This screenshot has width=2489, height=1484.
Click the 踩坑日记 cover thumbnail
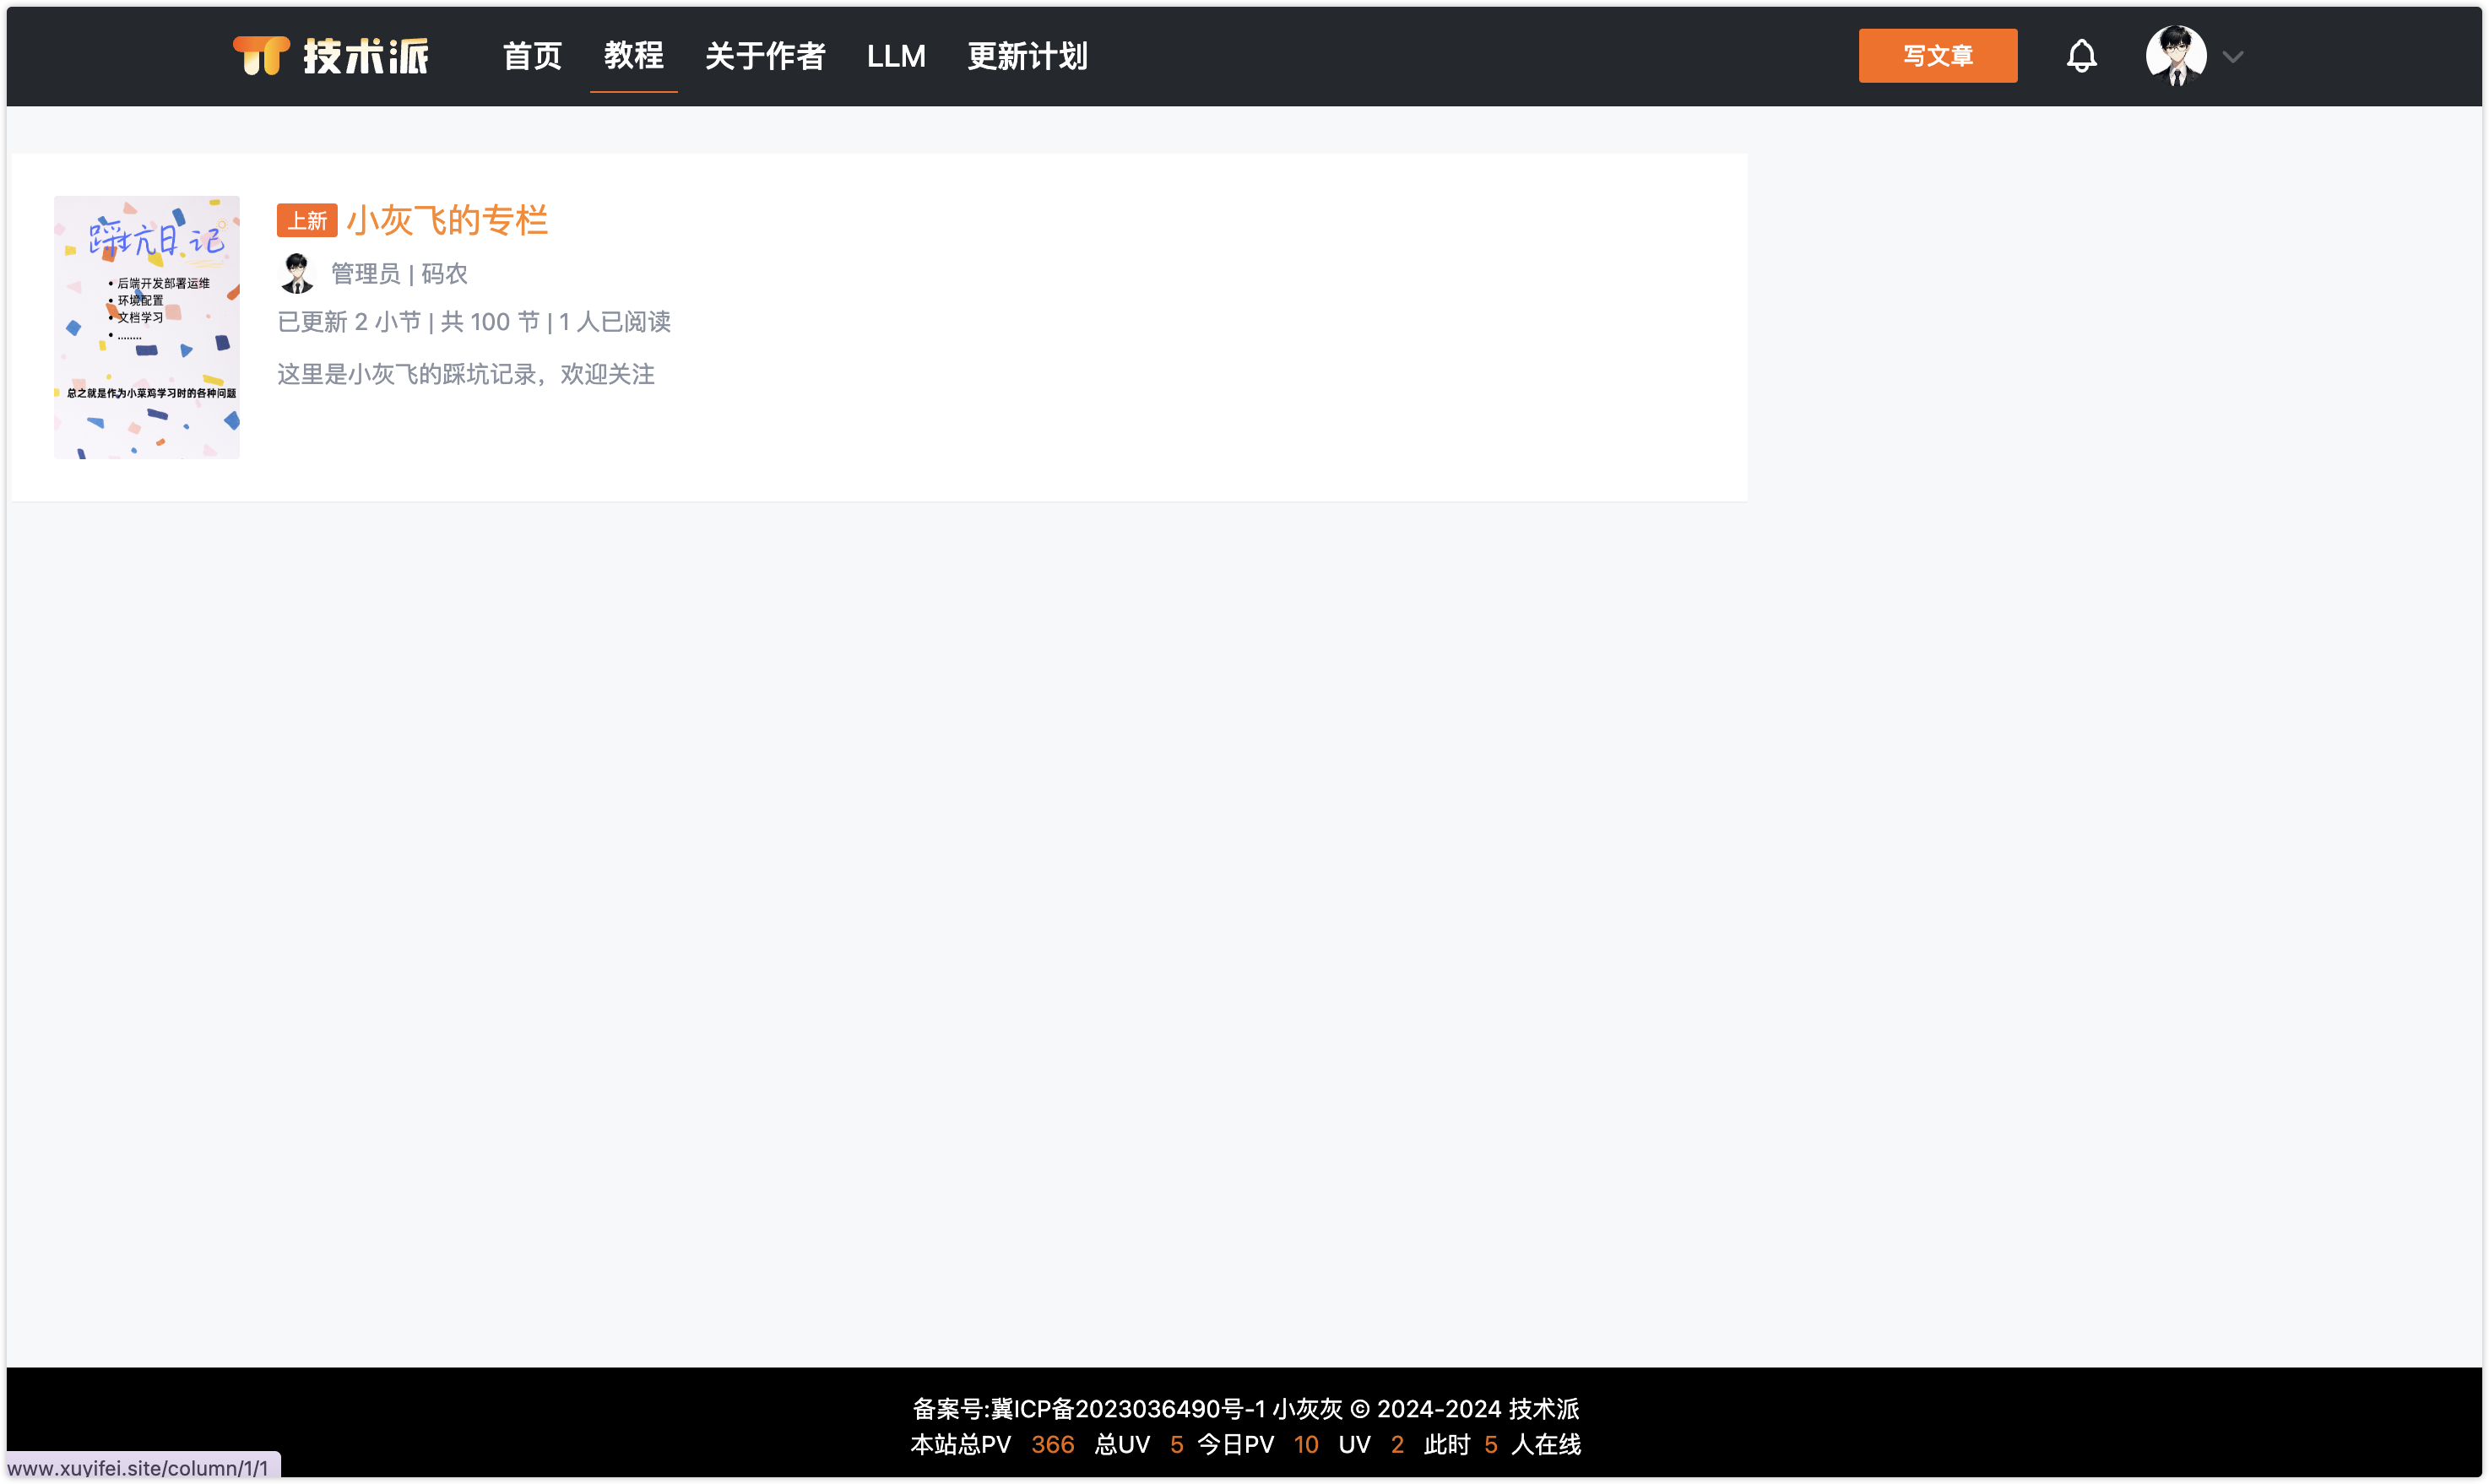[x=147, y=327]
